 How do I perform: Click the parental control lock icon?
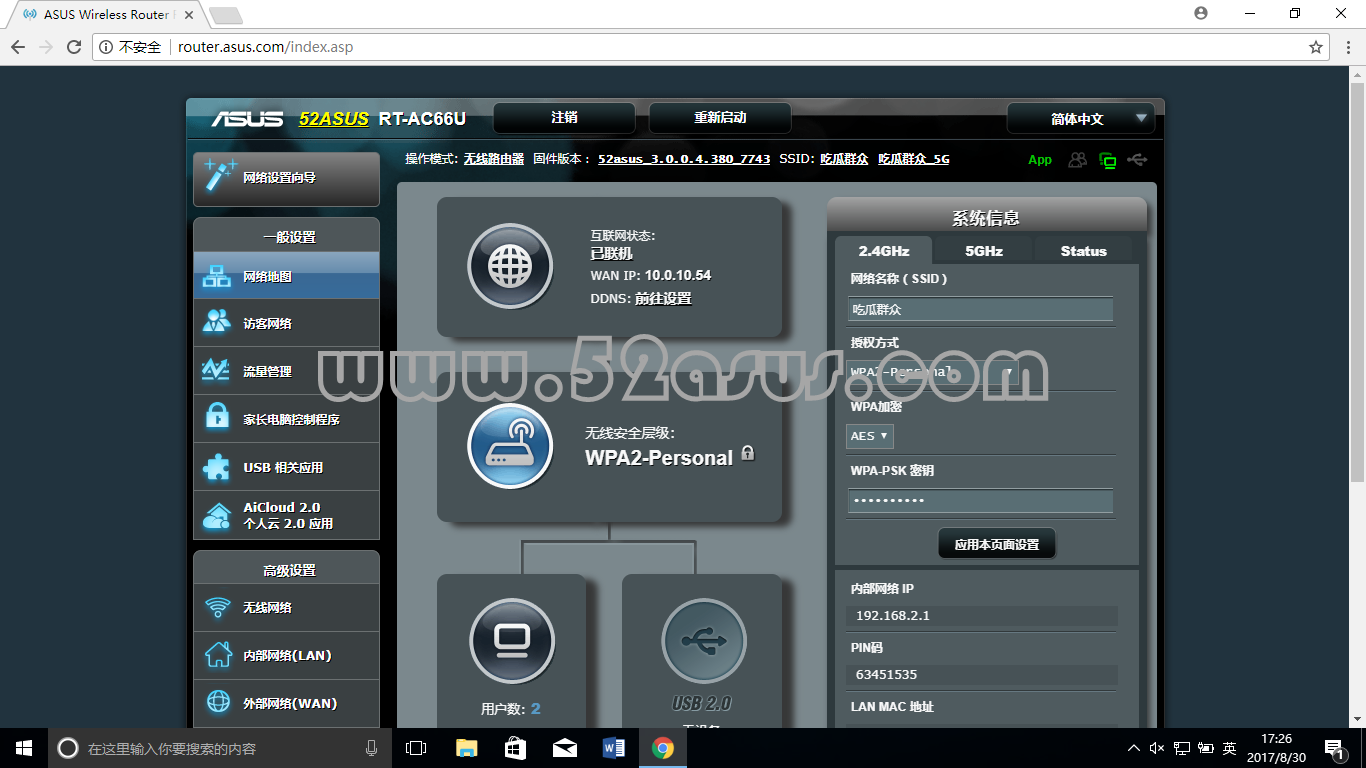click(x=217, y=417)
